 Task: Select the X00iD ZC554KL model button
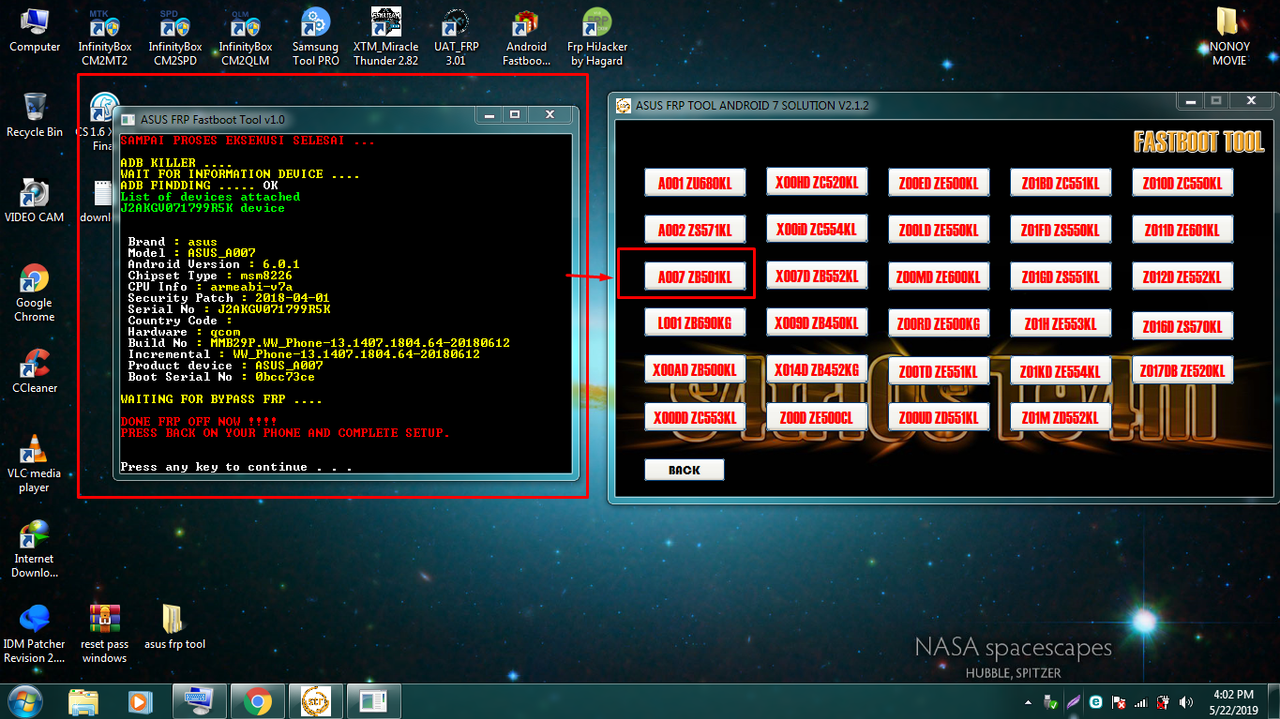tap(816, 229)
